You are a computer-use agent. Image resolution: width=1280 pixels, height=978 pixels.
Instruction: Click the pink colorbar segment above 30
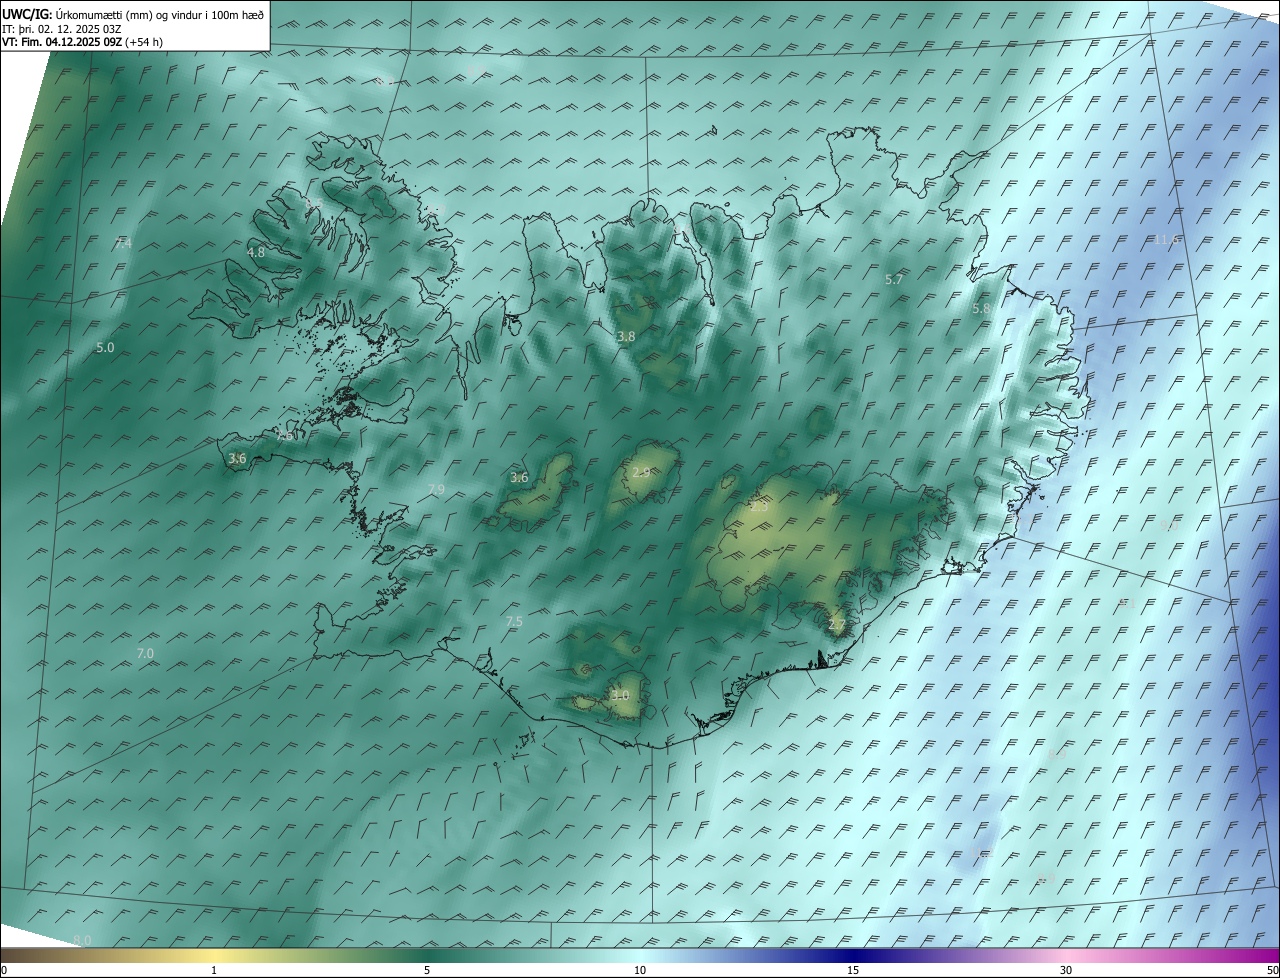[1066, 956]
